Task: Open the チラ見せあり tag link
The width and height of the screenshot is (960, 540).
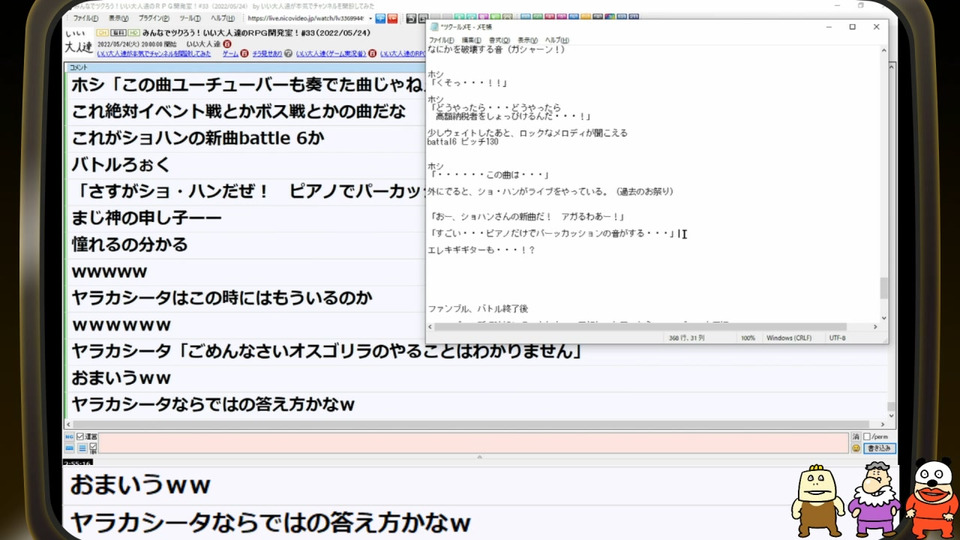Action: 267,54
